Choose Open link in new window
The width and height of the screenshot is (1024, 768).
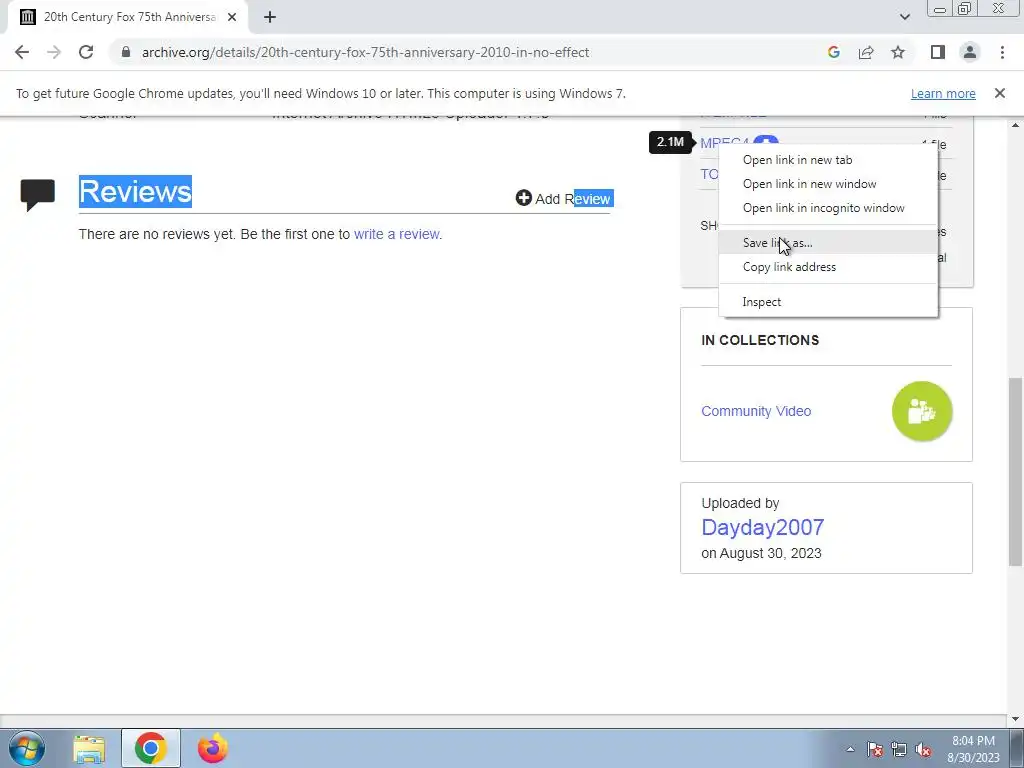828,184
